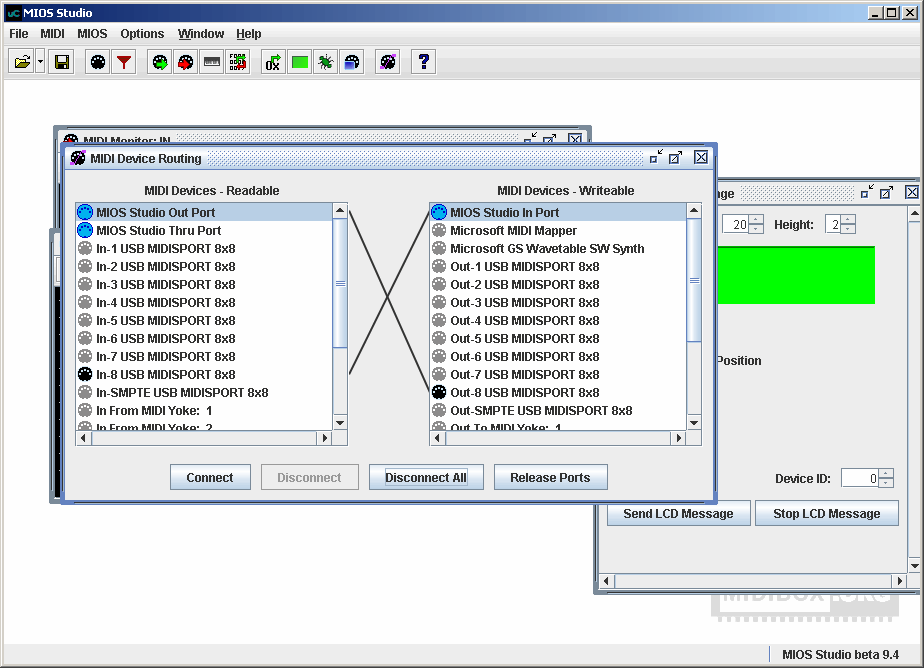Open the SysEx send/receive toolbar icon
Screen dimensions: 924x668
[x=237, y=62]
